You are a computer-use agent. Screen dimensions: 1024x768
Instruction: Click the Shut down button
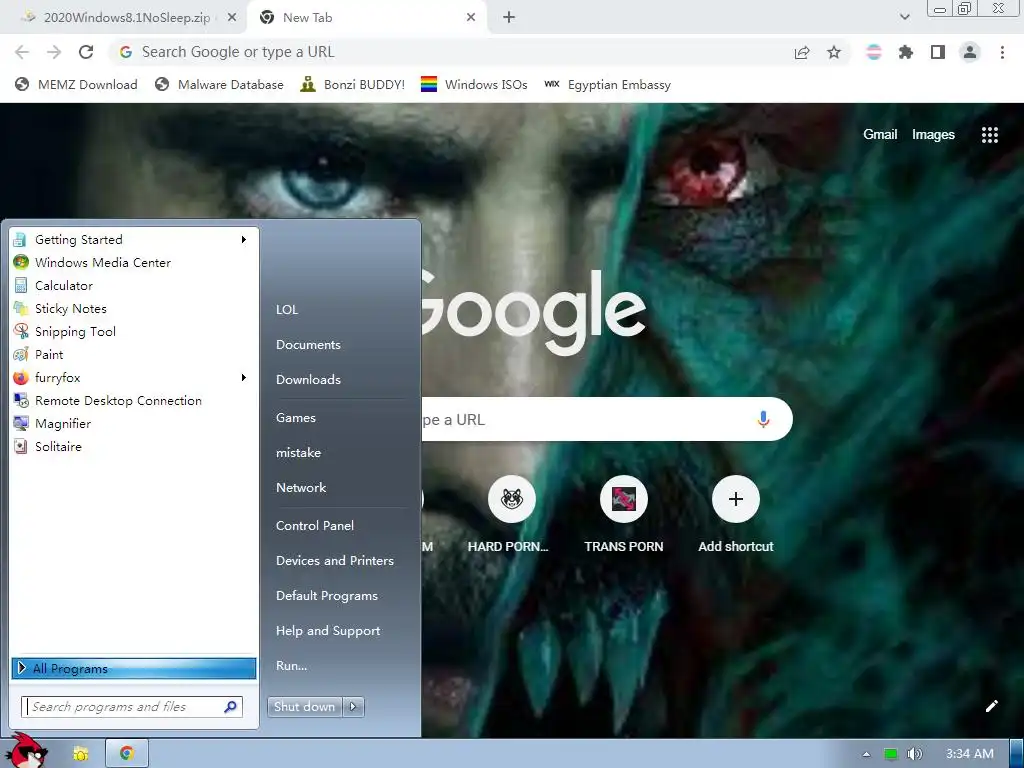(304, 707)
